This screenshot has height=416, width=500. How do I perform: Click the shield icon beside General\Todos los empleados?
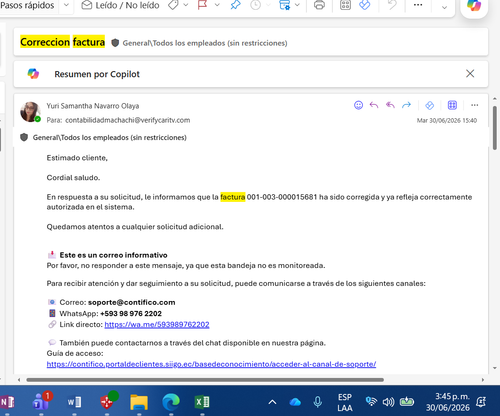pos(24,137)
